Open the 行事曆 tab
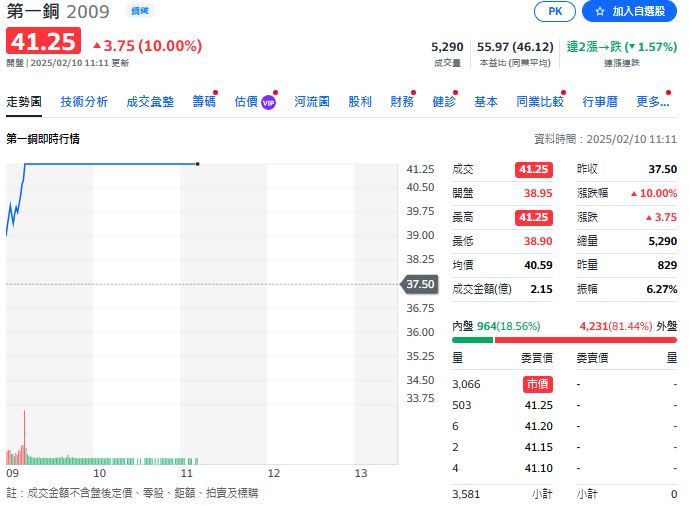This screenshot has width=689, height=506. [x=600, y=102]
